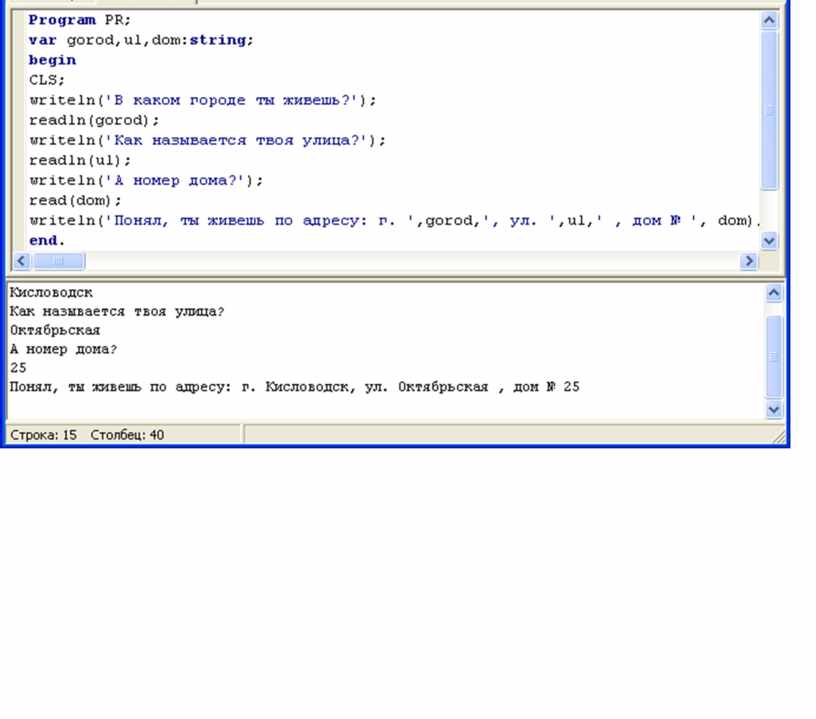Click the 'readln(ul);' line
The height and width of the screenshot is (719, 816).
[x=80, y=160]
